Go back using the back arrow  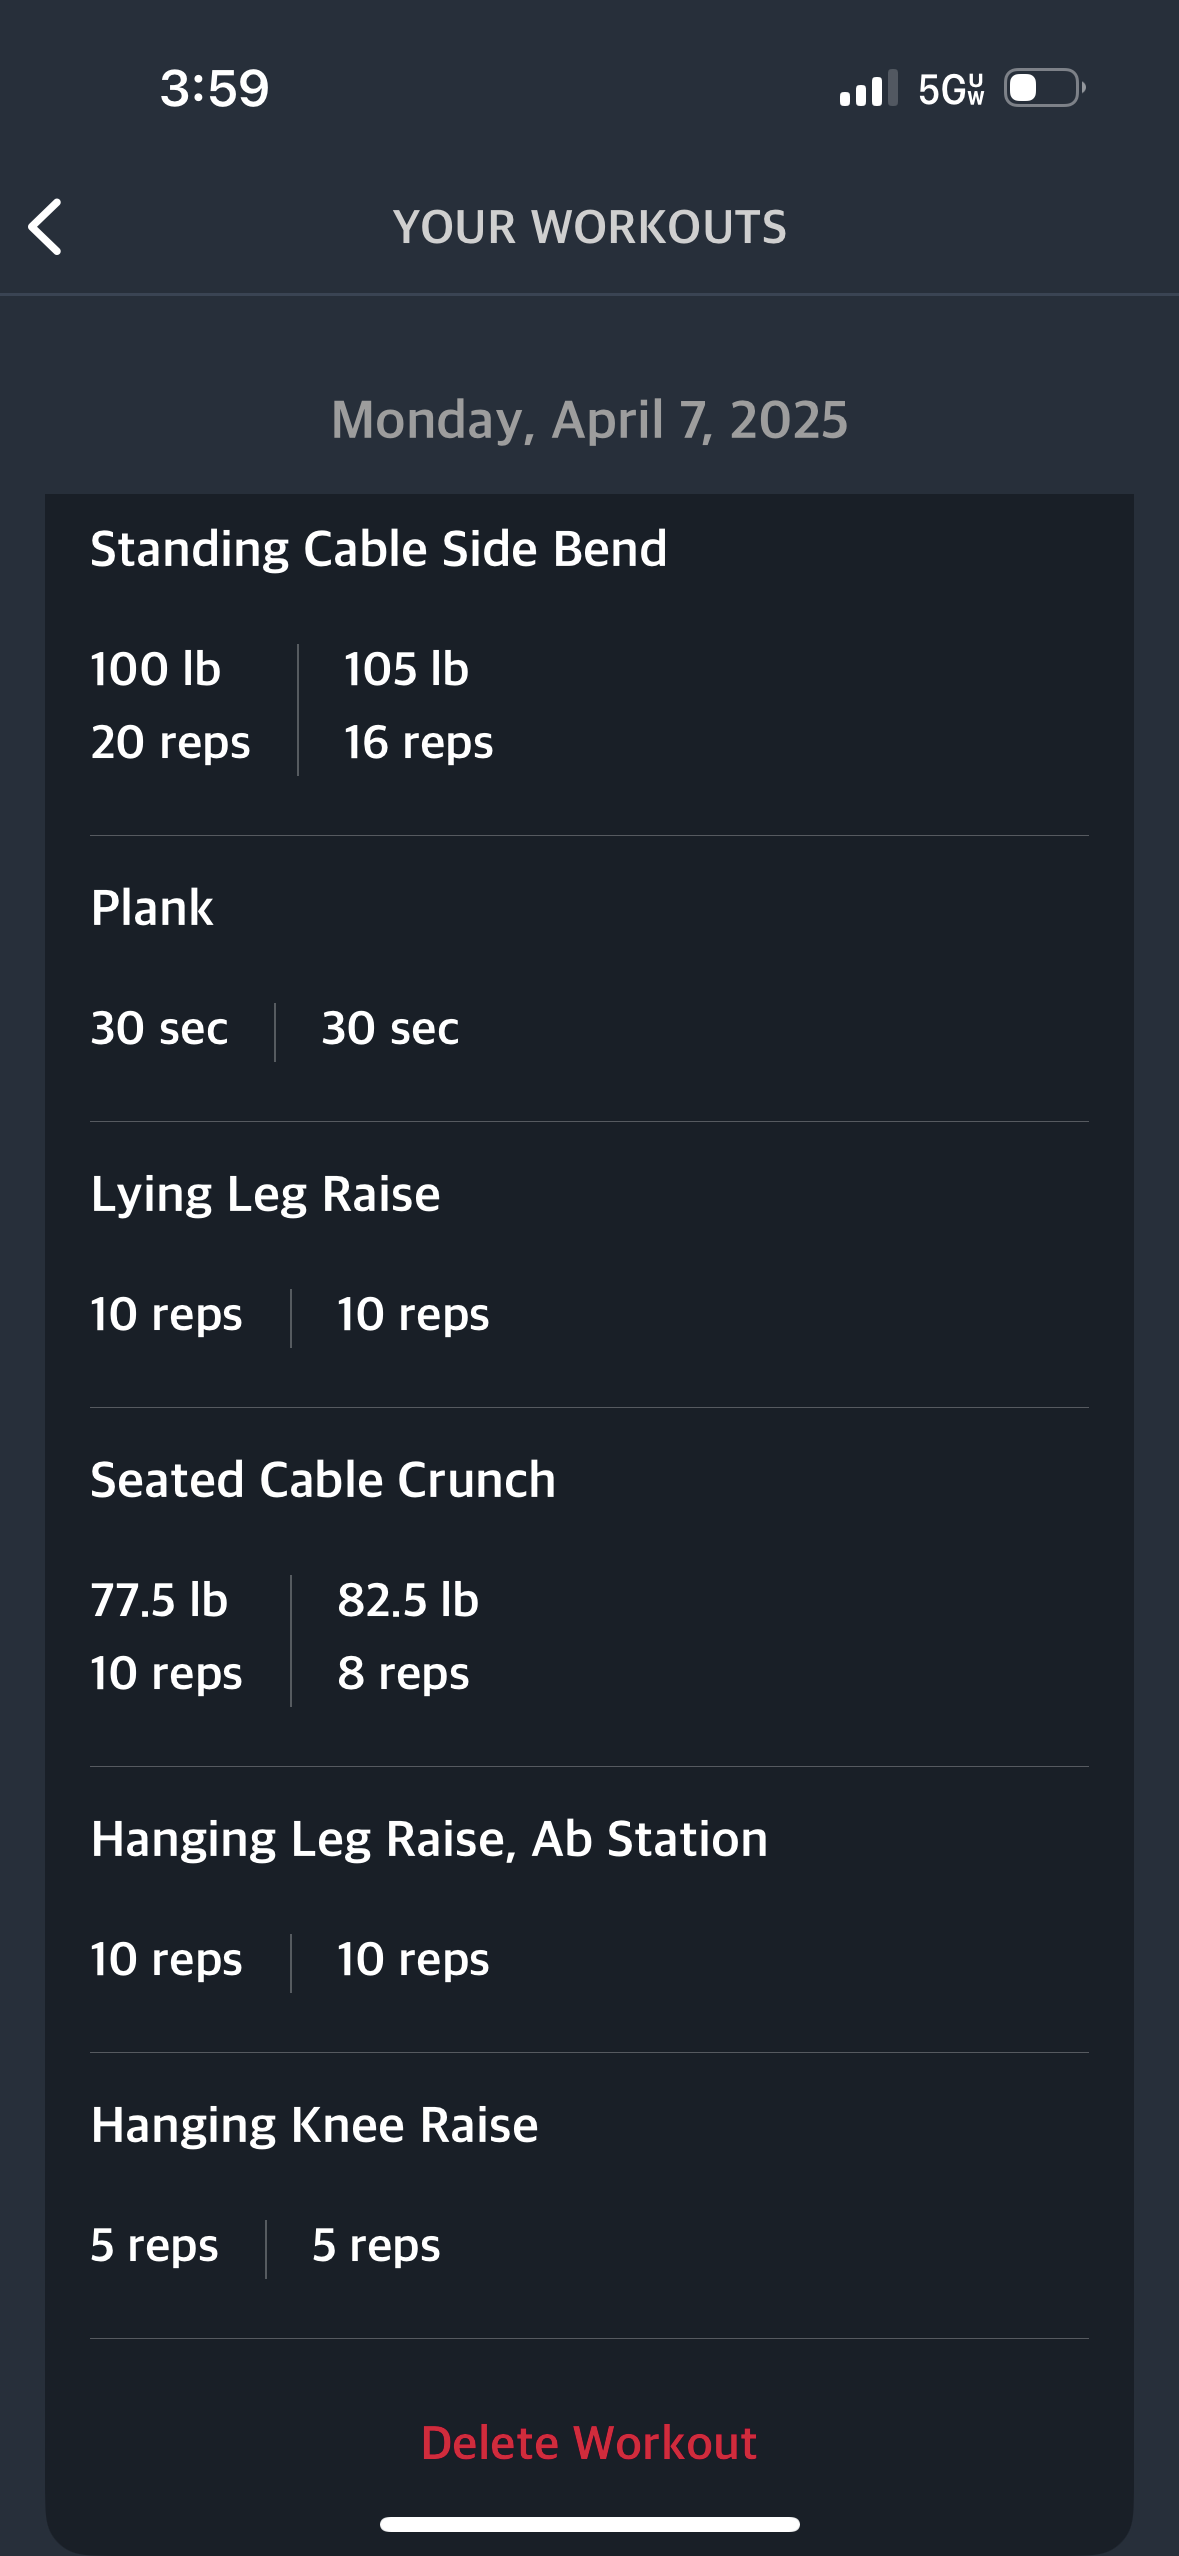tap(45, 227)
